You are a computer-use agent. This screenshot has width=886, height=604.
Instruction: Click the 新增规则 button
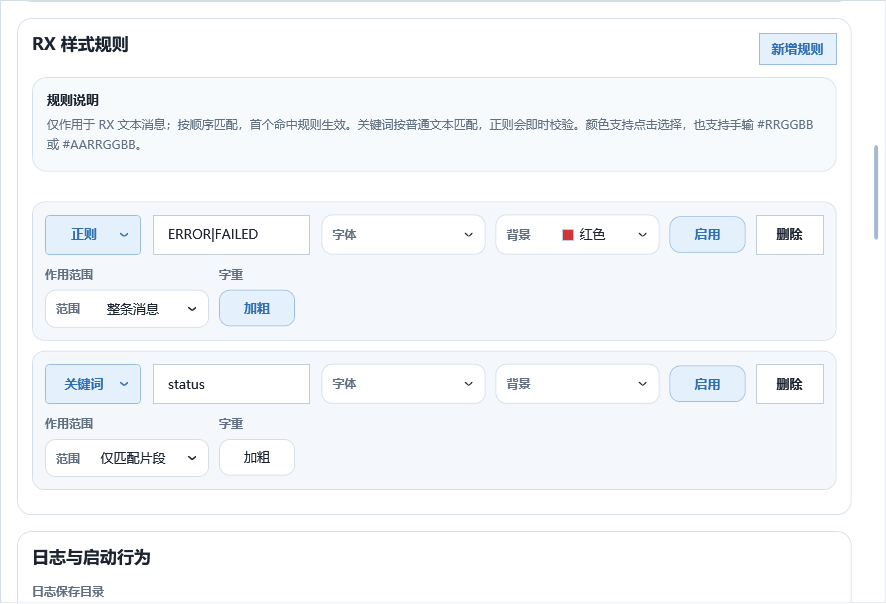tap(797, 49)
